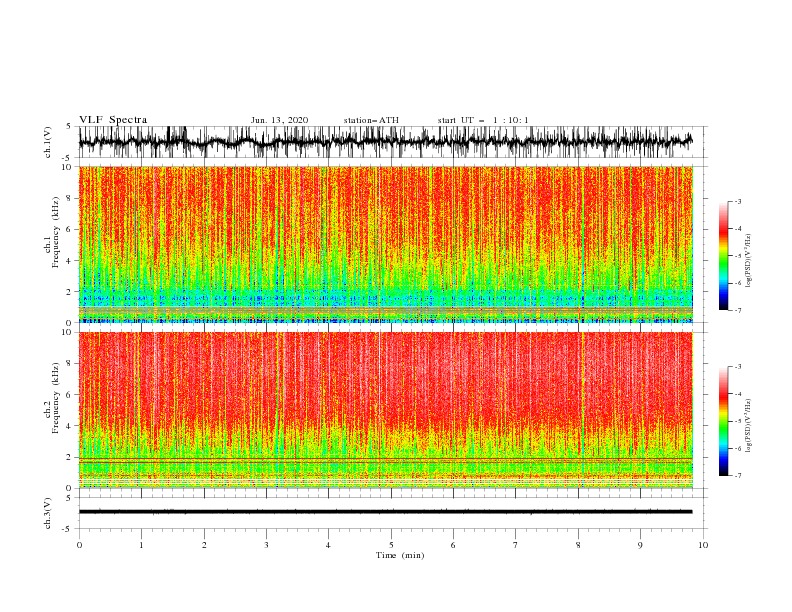Viewport: 792px width, 612px height.
Task: Click time axis tick label 1
Action: tap(141, 545)
